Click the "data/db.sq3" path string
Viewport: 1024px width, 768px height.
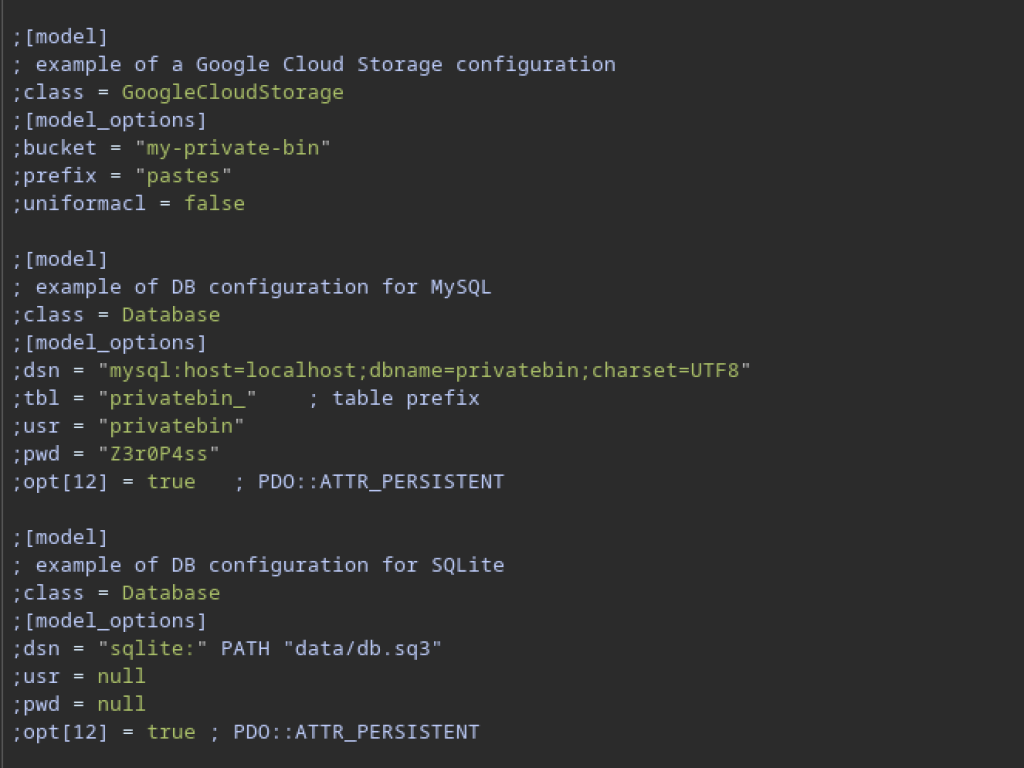362,648
